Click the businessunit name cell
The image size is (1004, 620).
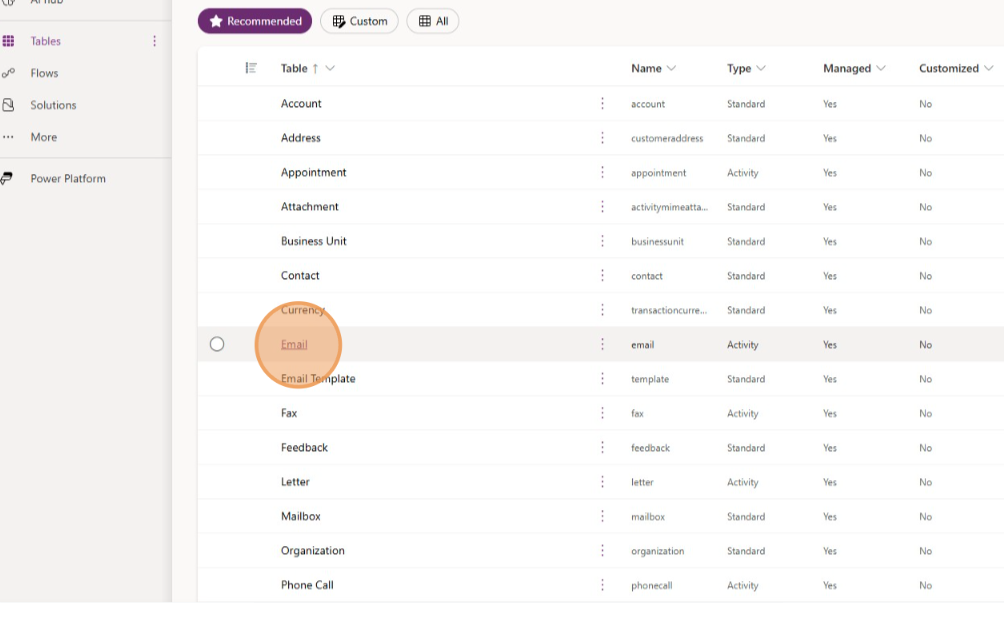click(x=657, y=242)
